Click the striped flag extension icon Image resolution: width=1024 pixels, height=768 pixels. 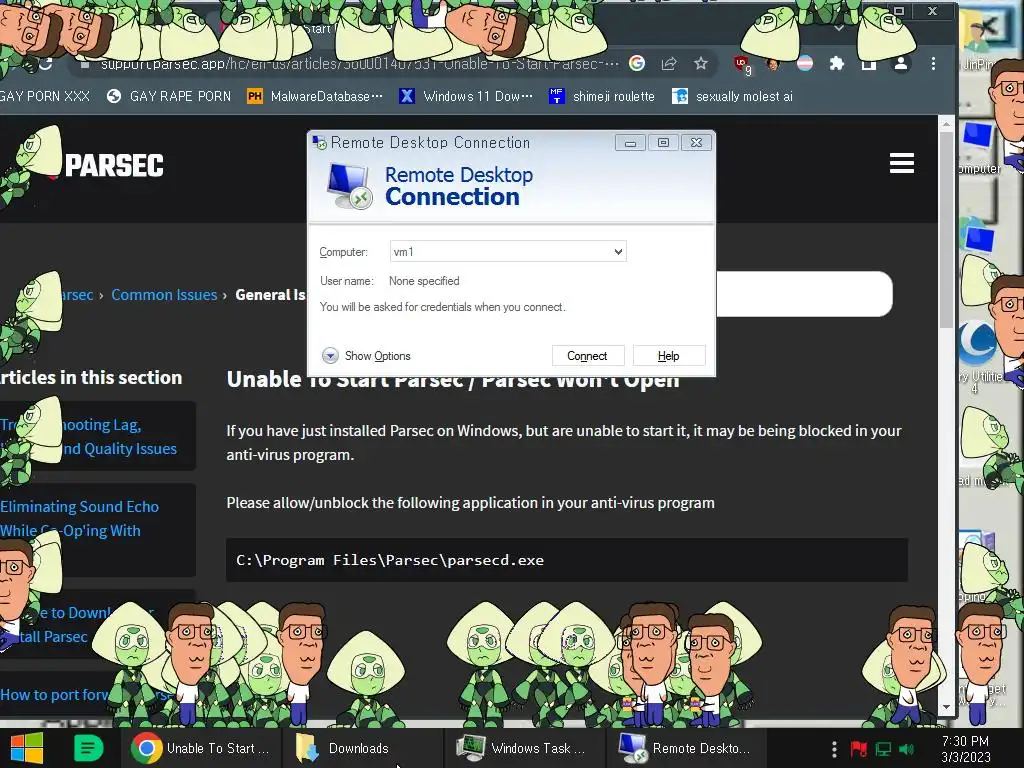(x=805, y=63)
